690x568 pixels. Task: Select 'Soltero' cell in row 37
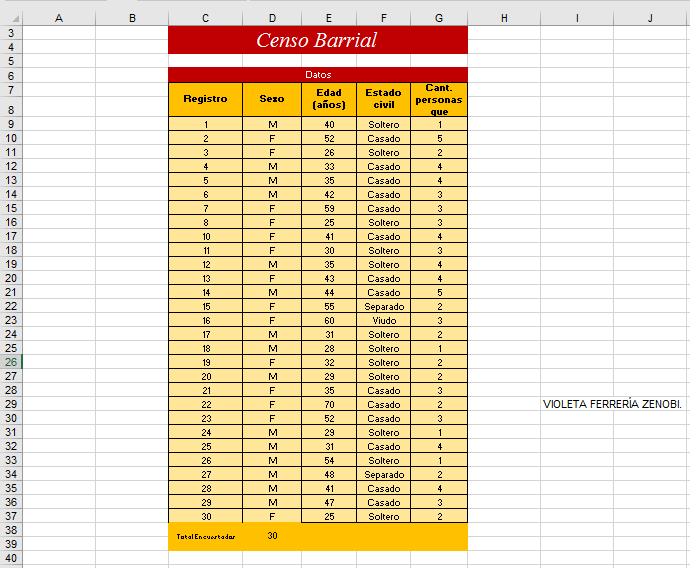[384, 517]
